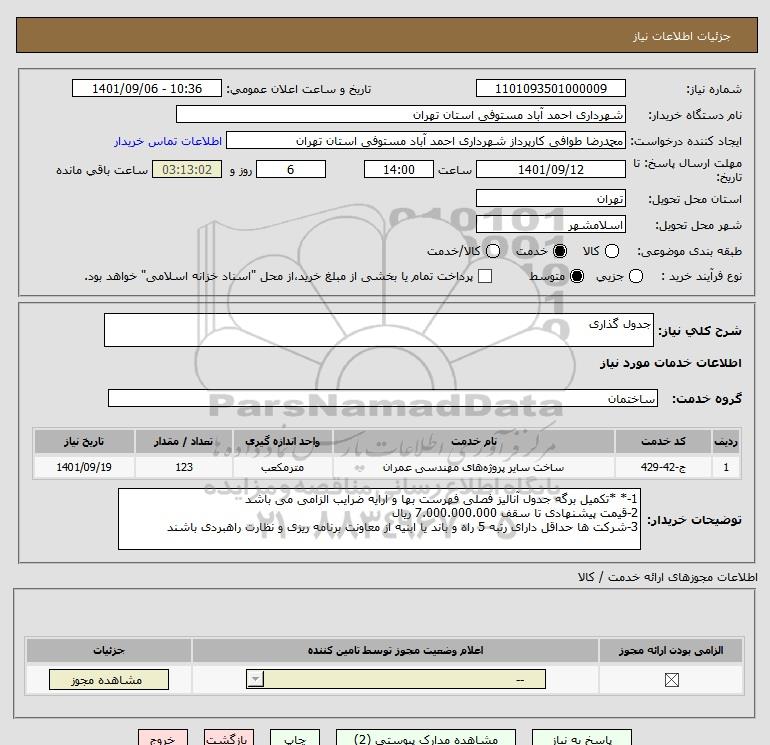The height and width of the screenshot is (745, 770).
Task: Click the الزامی بودن ارائه مجوز header
Action: pos(671,651)
